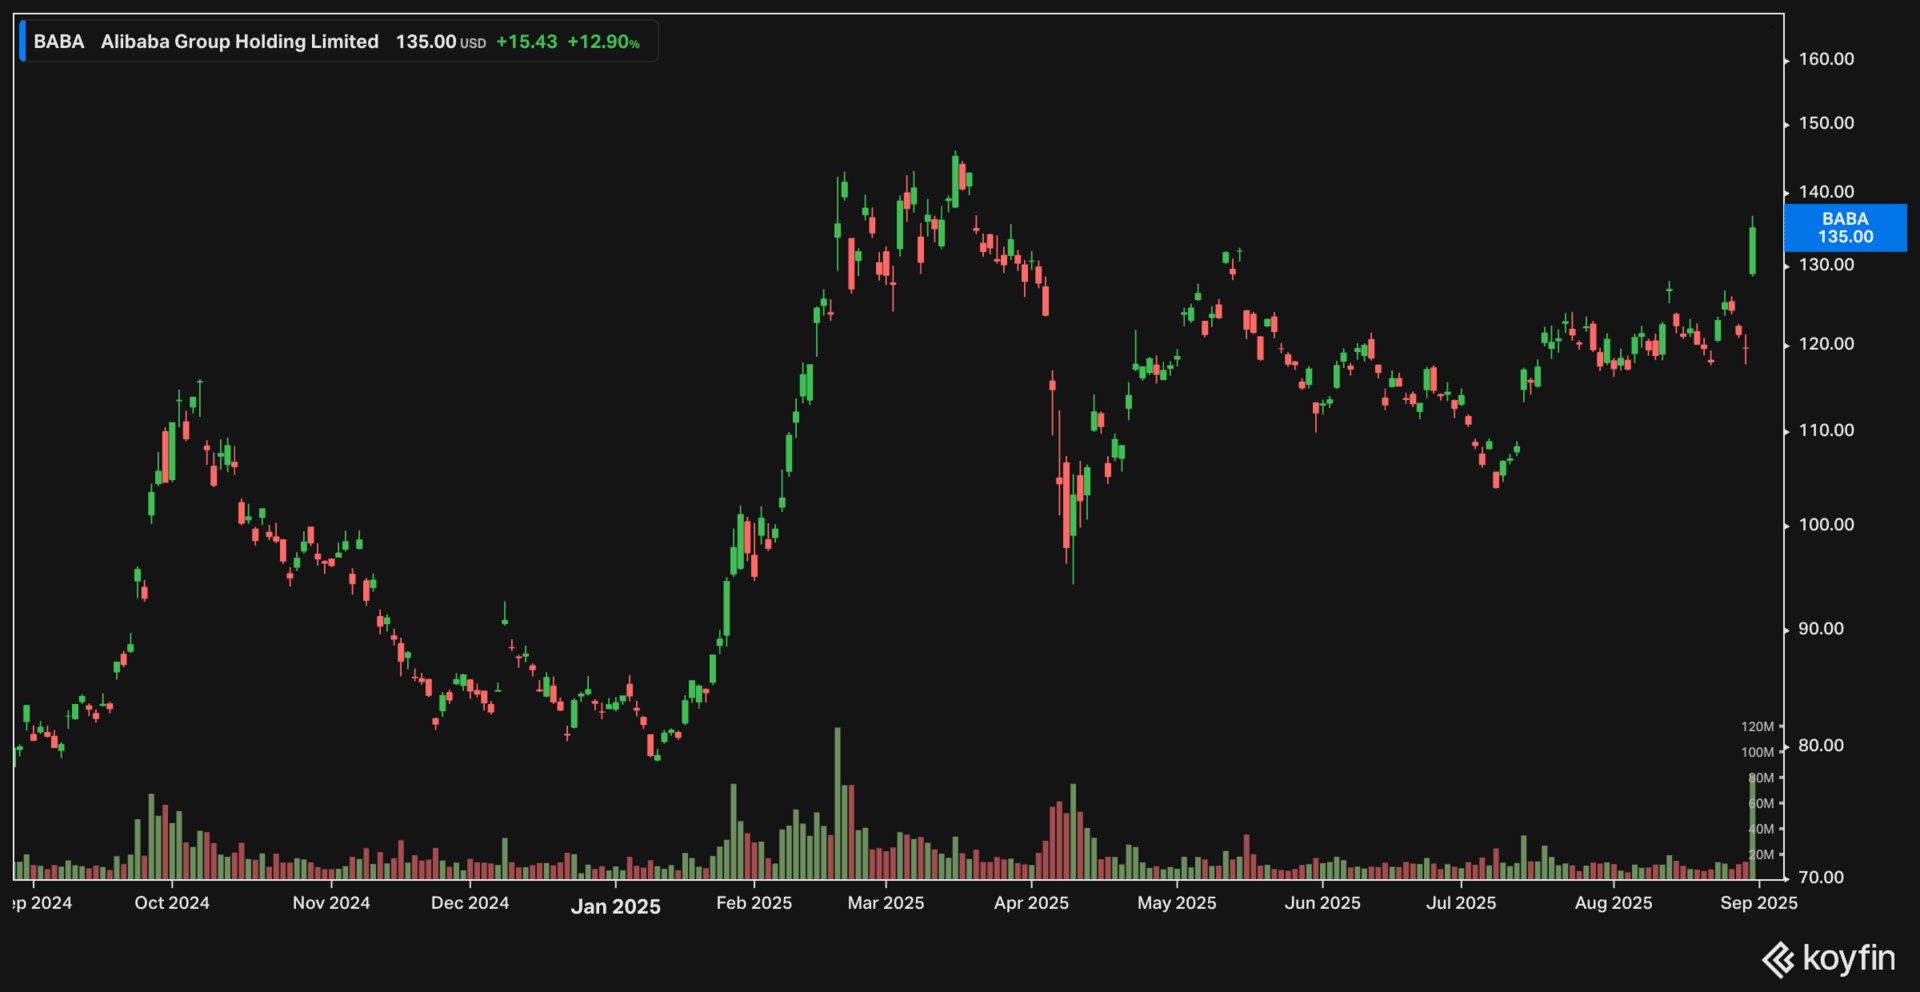Click the 160.00 price axis label

pos(1826,59)
